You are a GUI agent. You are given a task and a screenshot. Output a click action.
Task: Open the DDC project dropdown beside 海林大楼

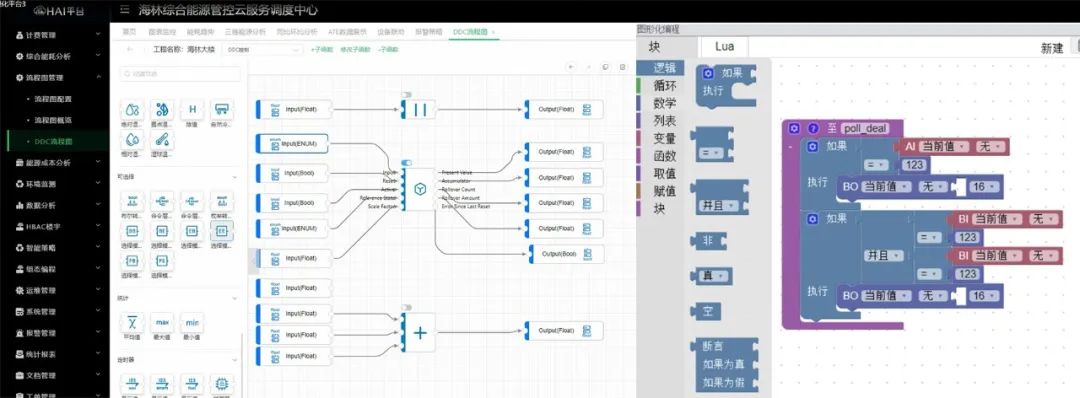pyautogui.click(x=263, y=50)
